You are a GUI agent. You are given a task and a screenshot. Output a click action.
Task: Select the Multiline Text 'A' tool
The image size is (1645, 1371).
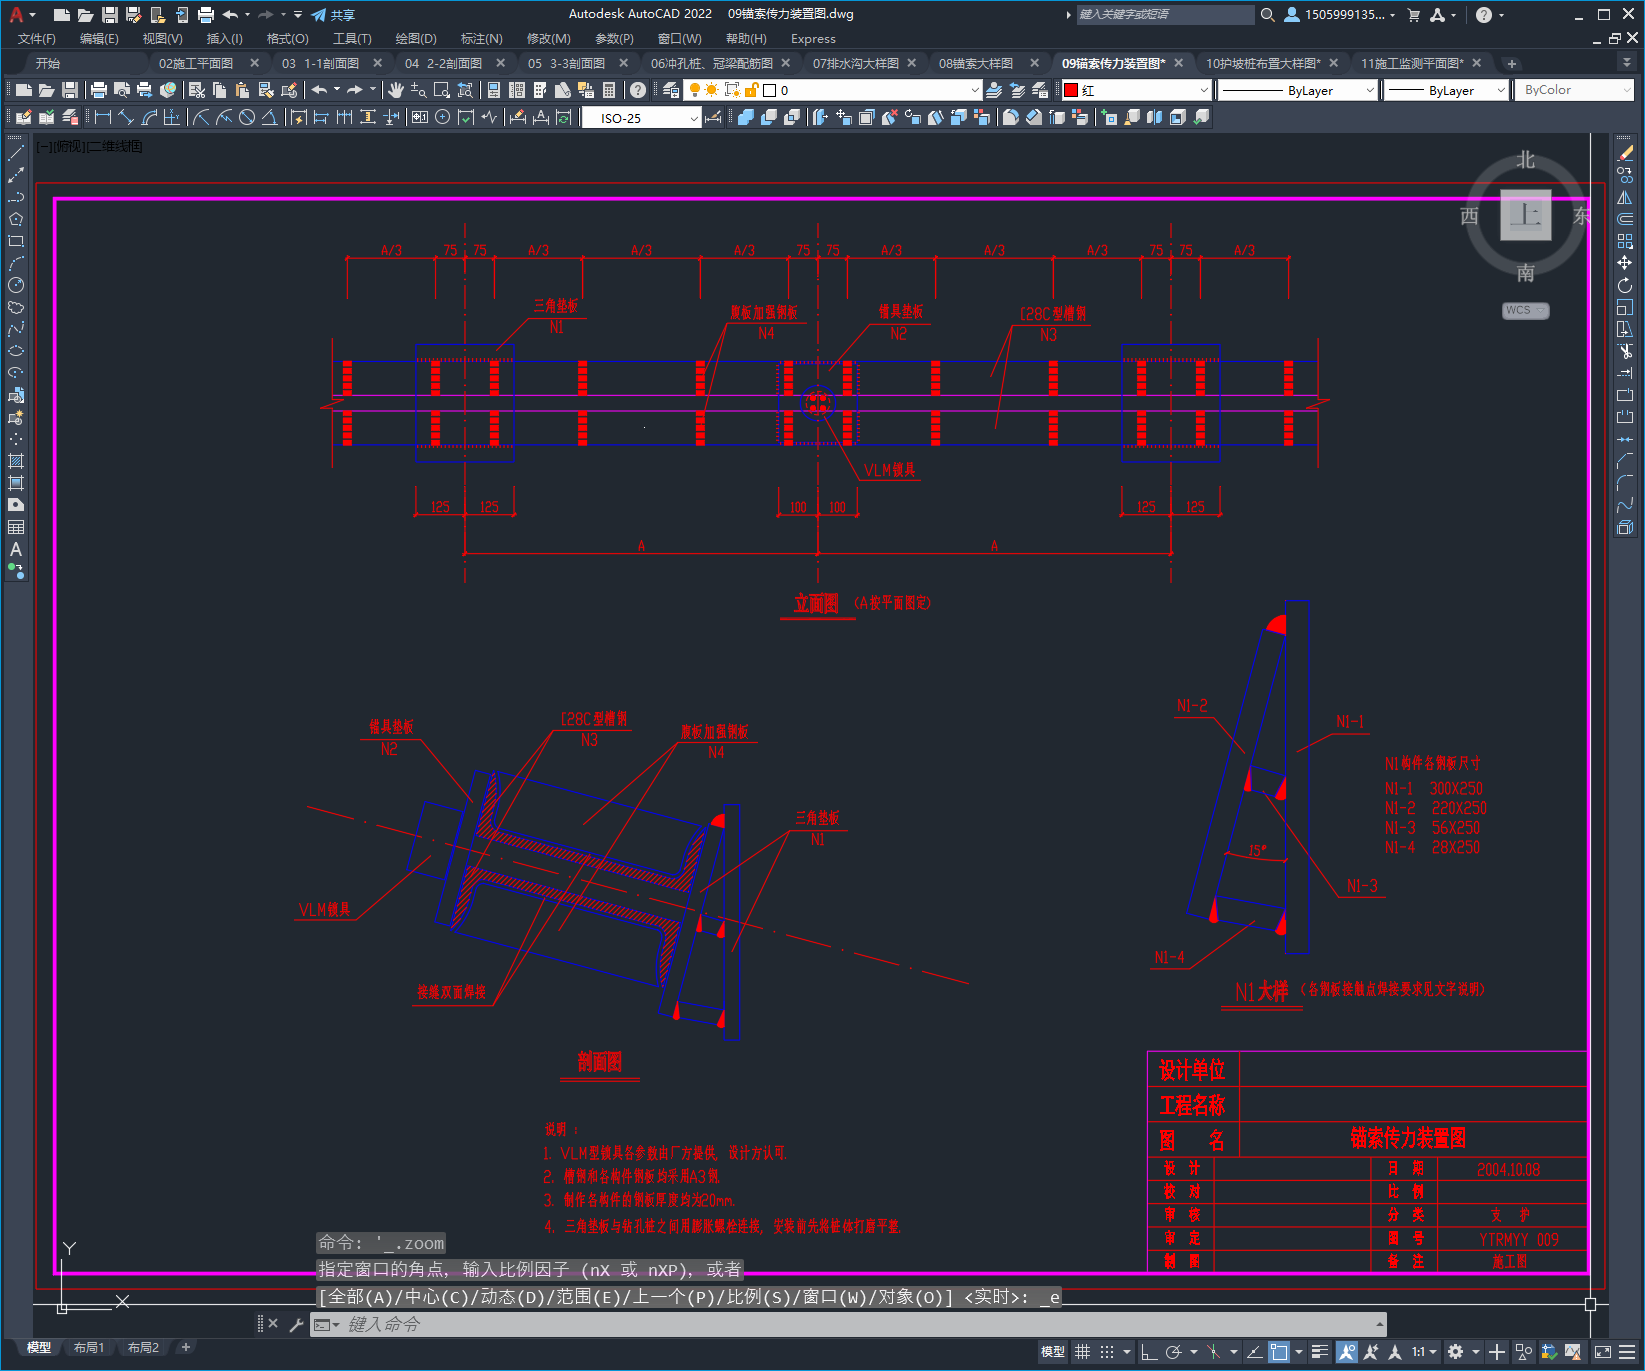coord(16,549)
